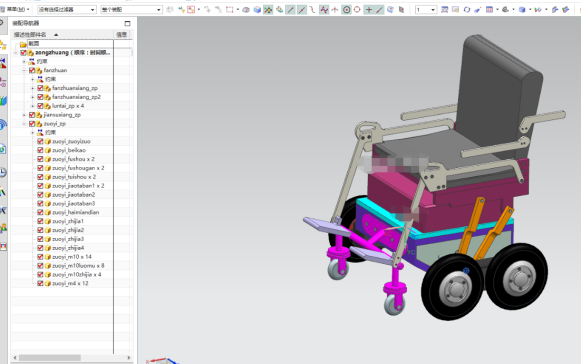Toggle the highlighted colored-nodes snap icon
The image size is (581, 364).
click(x=268, y=10)
